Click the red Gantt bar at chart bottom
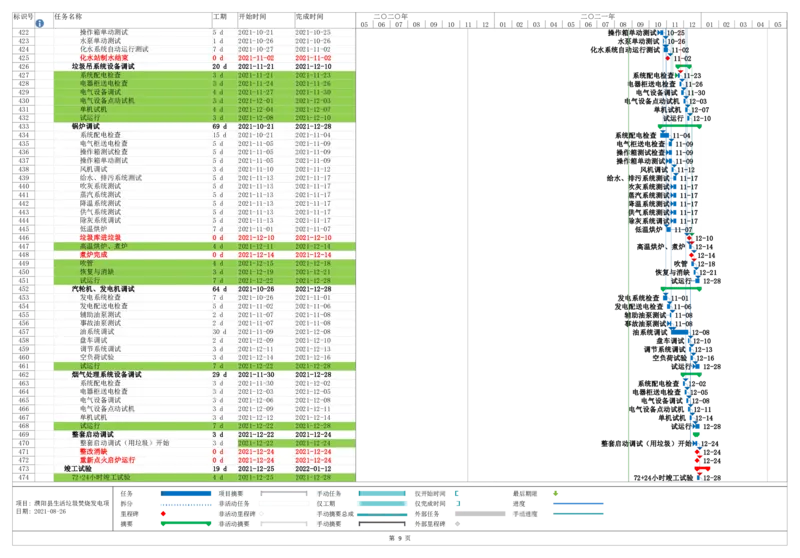 pyautogui.click(x=704, y=467)
